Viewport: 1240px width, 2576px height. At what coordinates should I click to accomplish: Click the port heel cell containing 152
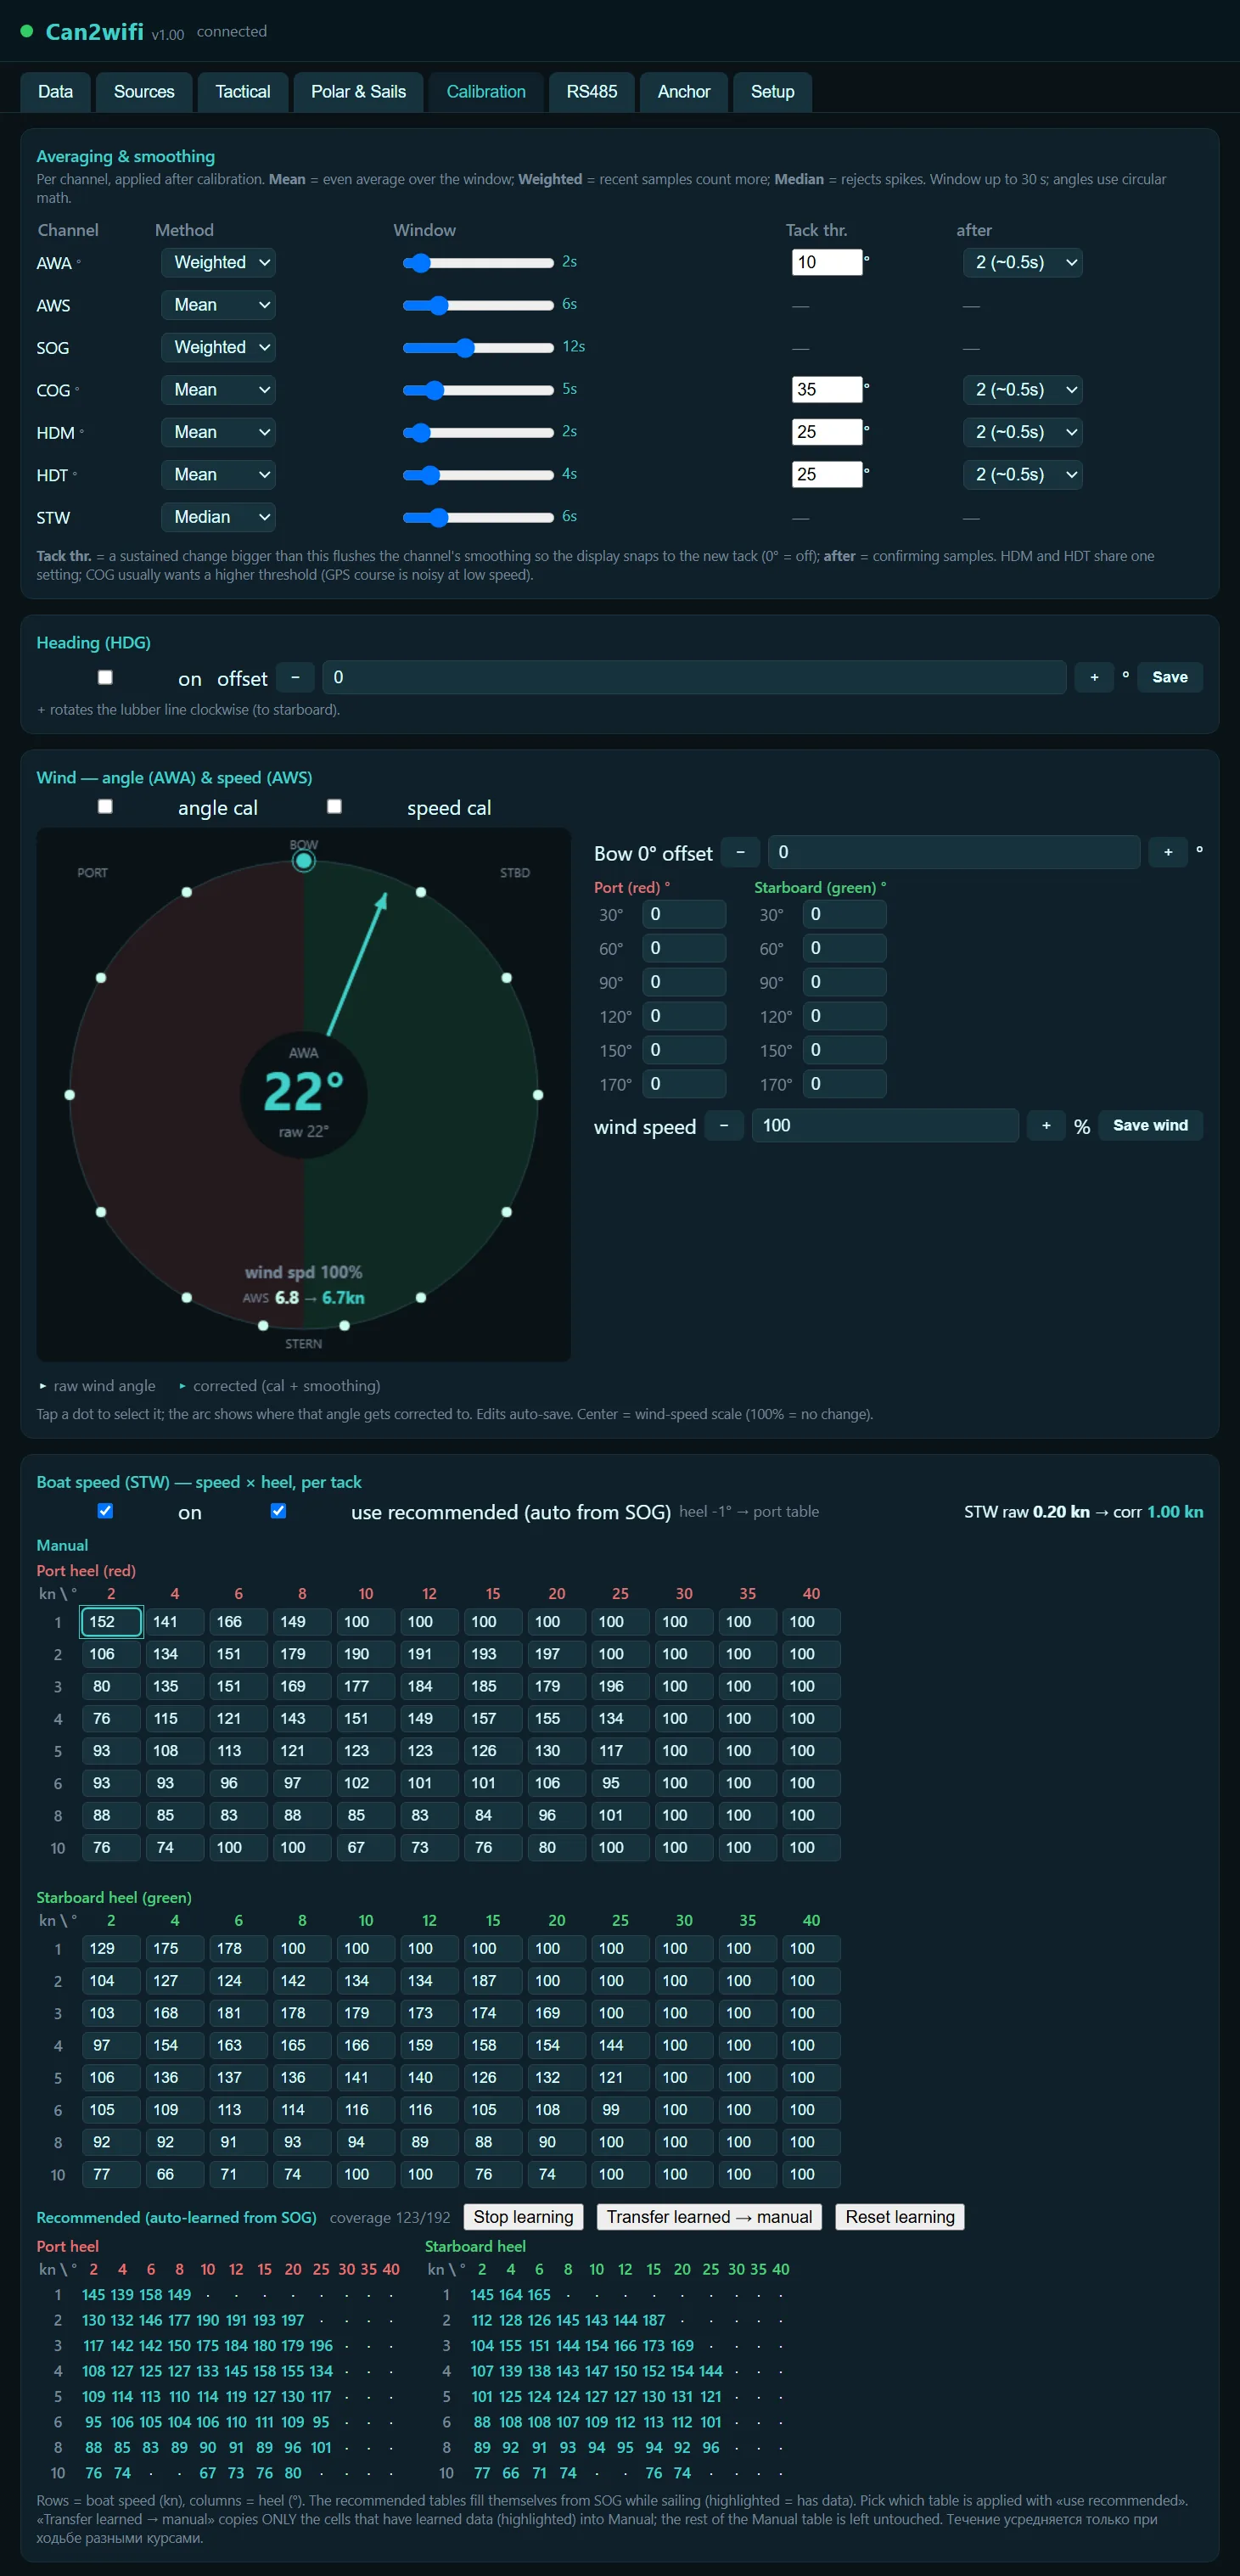pyautogui.click(x=111, y=1622)
